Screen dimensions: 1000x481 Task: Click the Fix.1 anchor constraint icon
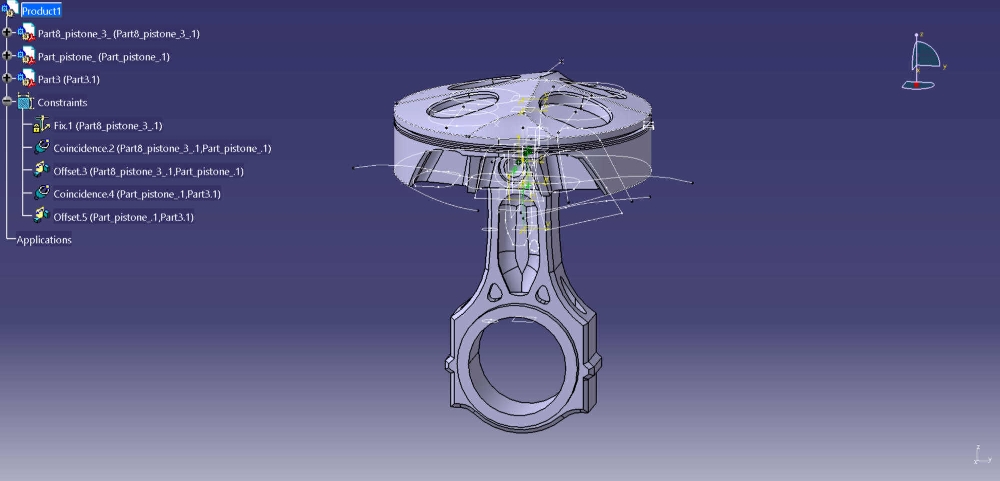click(x=41, y=124)
